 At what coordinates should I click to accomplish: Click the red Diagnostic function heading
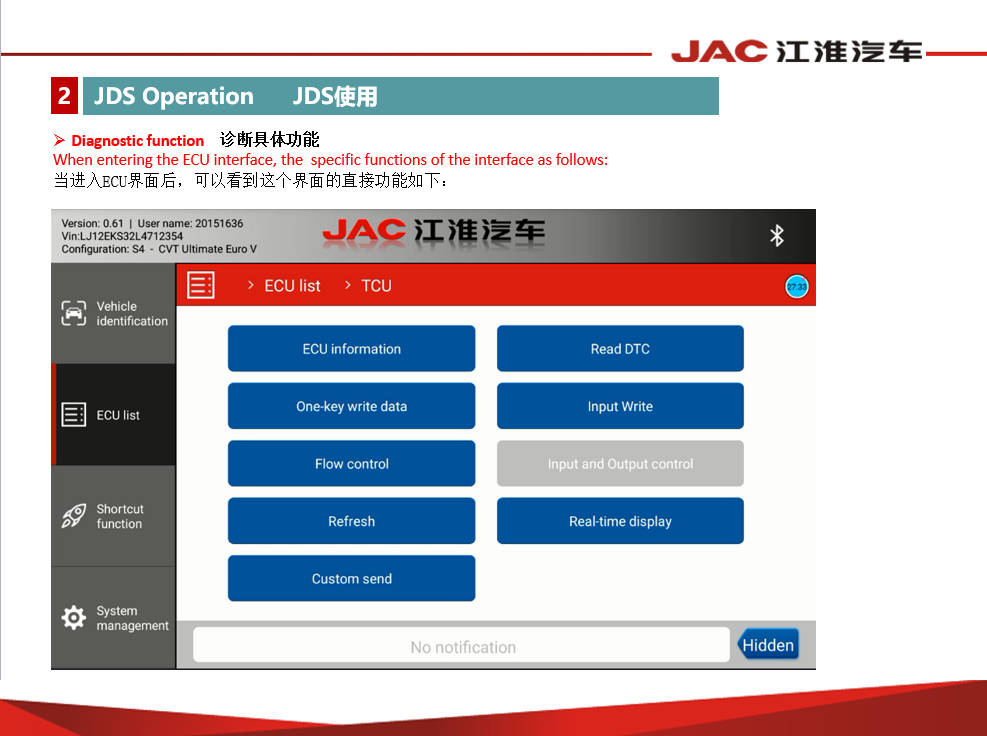click(138, 140)
